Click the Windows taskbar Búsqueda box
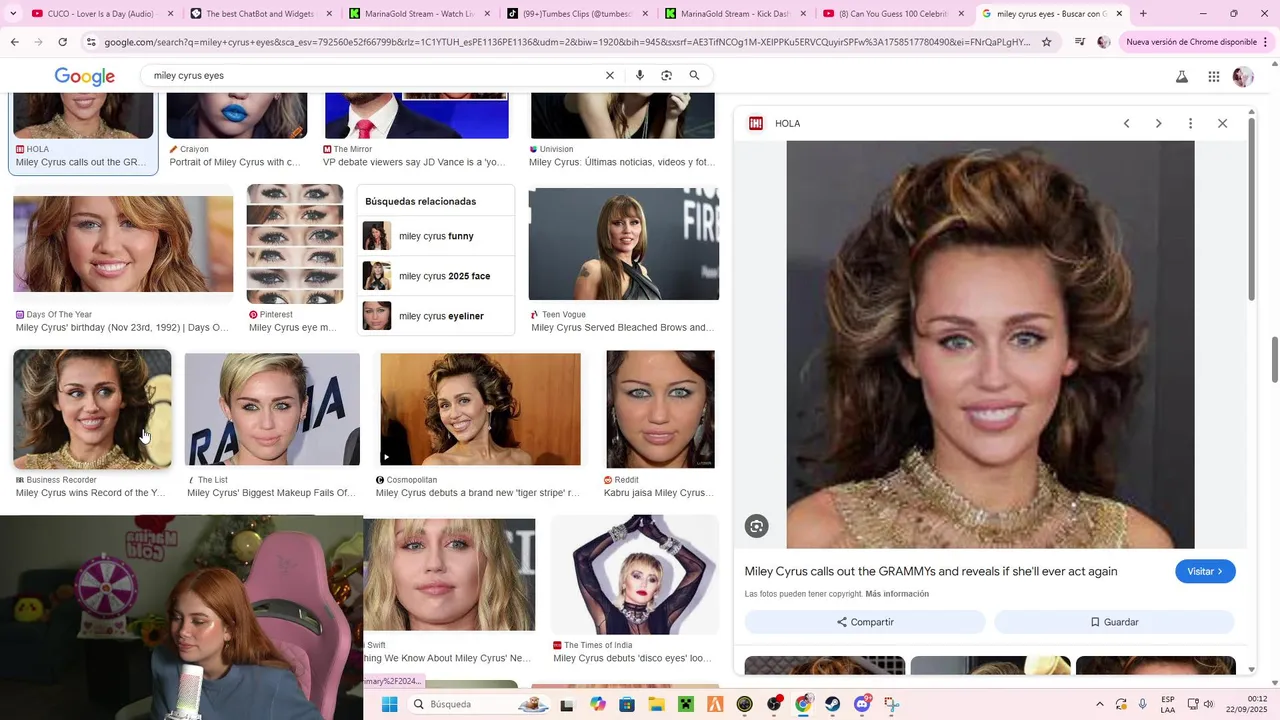Screen dimensions: 1280x720 [480, 704]
